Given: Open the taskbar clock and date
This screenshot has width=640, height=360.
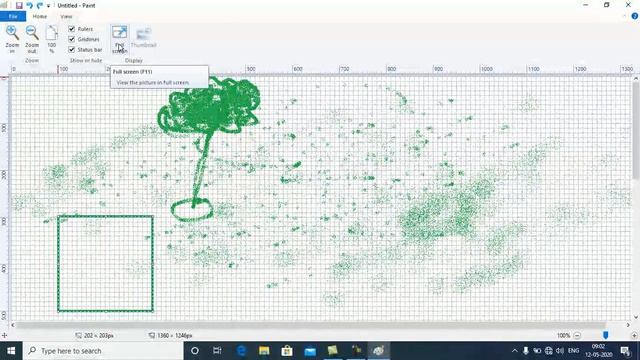Looking at the screenshot, I should click(598, 351).
